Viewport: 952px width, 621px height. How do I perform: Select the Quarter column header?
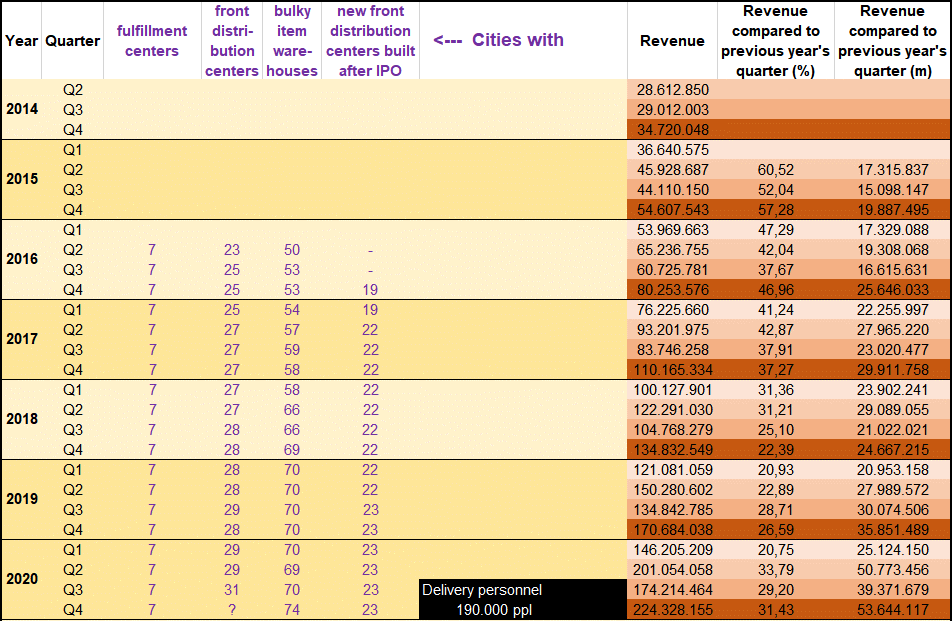[72, 41]
